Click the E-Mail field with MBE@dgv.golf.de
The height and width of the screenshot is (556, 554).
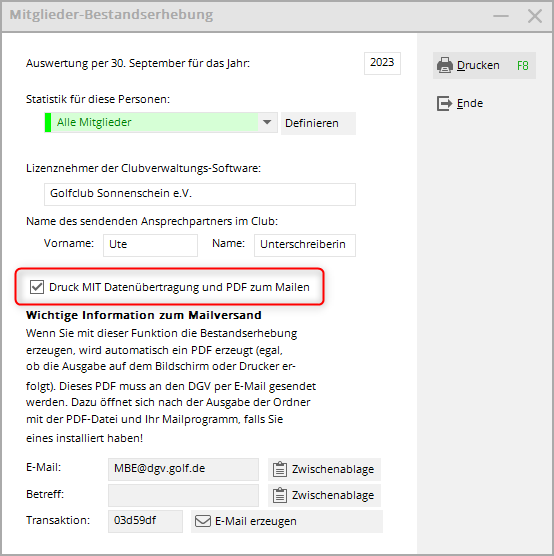click(x=183, y=469)
